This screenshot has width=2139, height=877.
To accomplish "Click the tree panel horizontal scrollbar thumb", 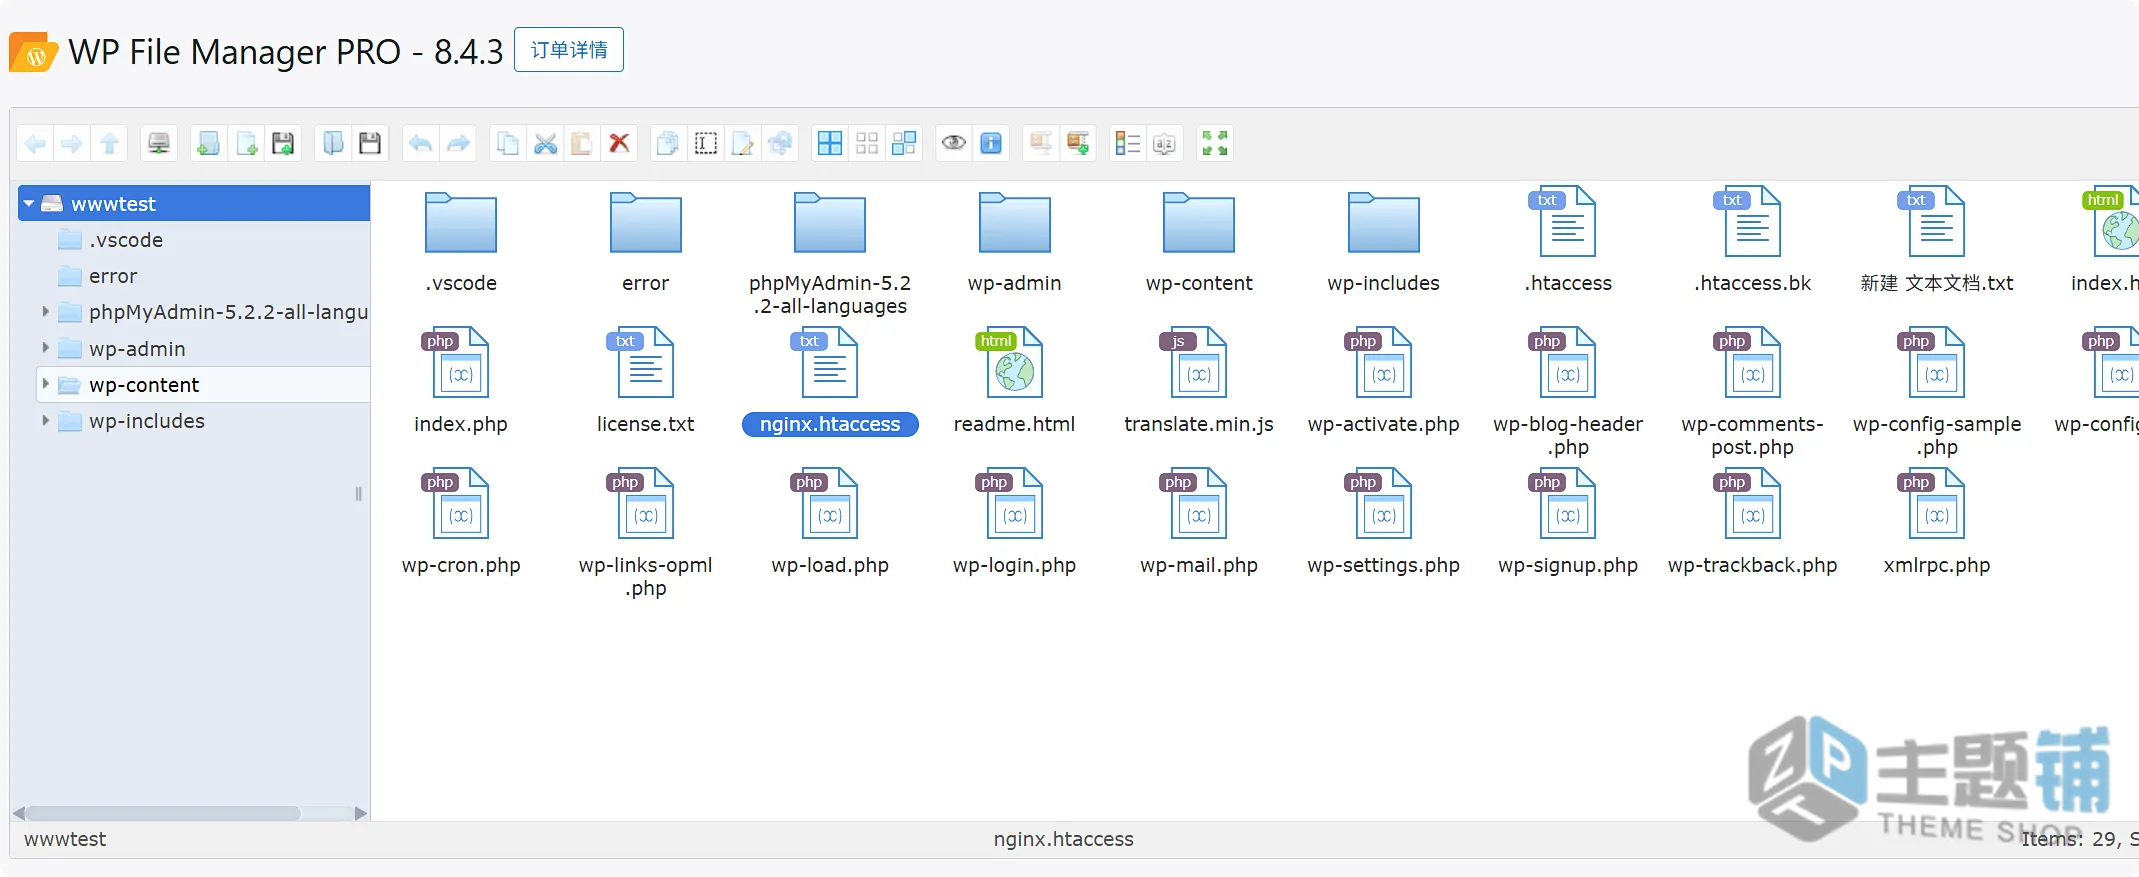I will (163, 813).
